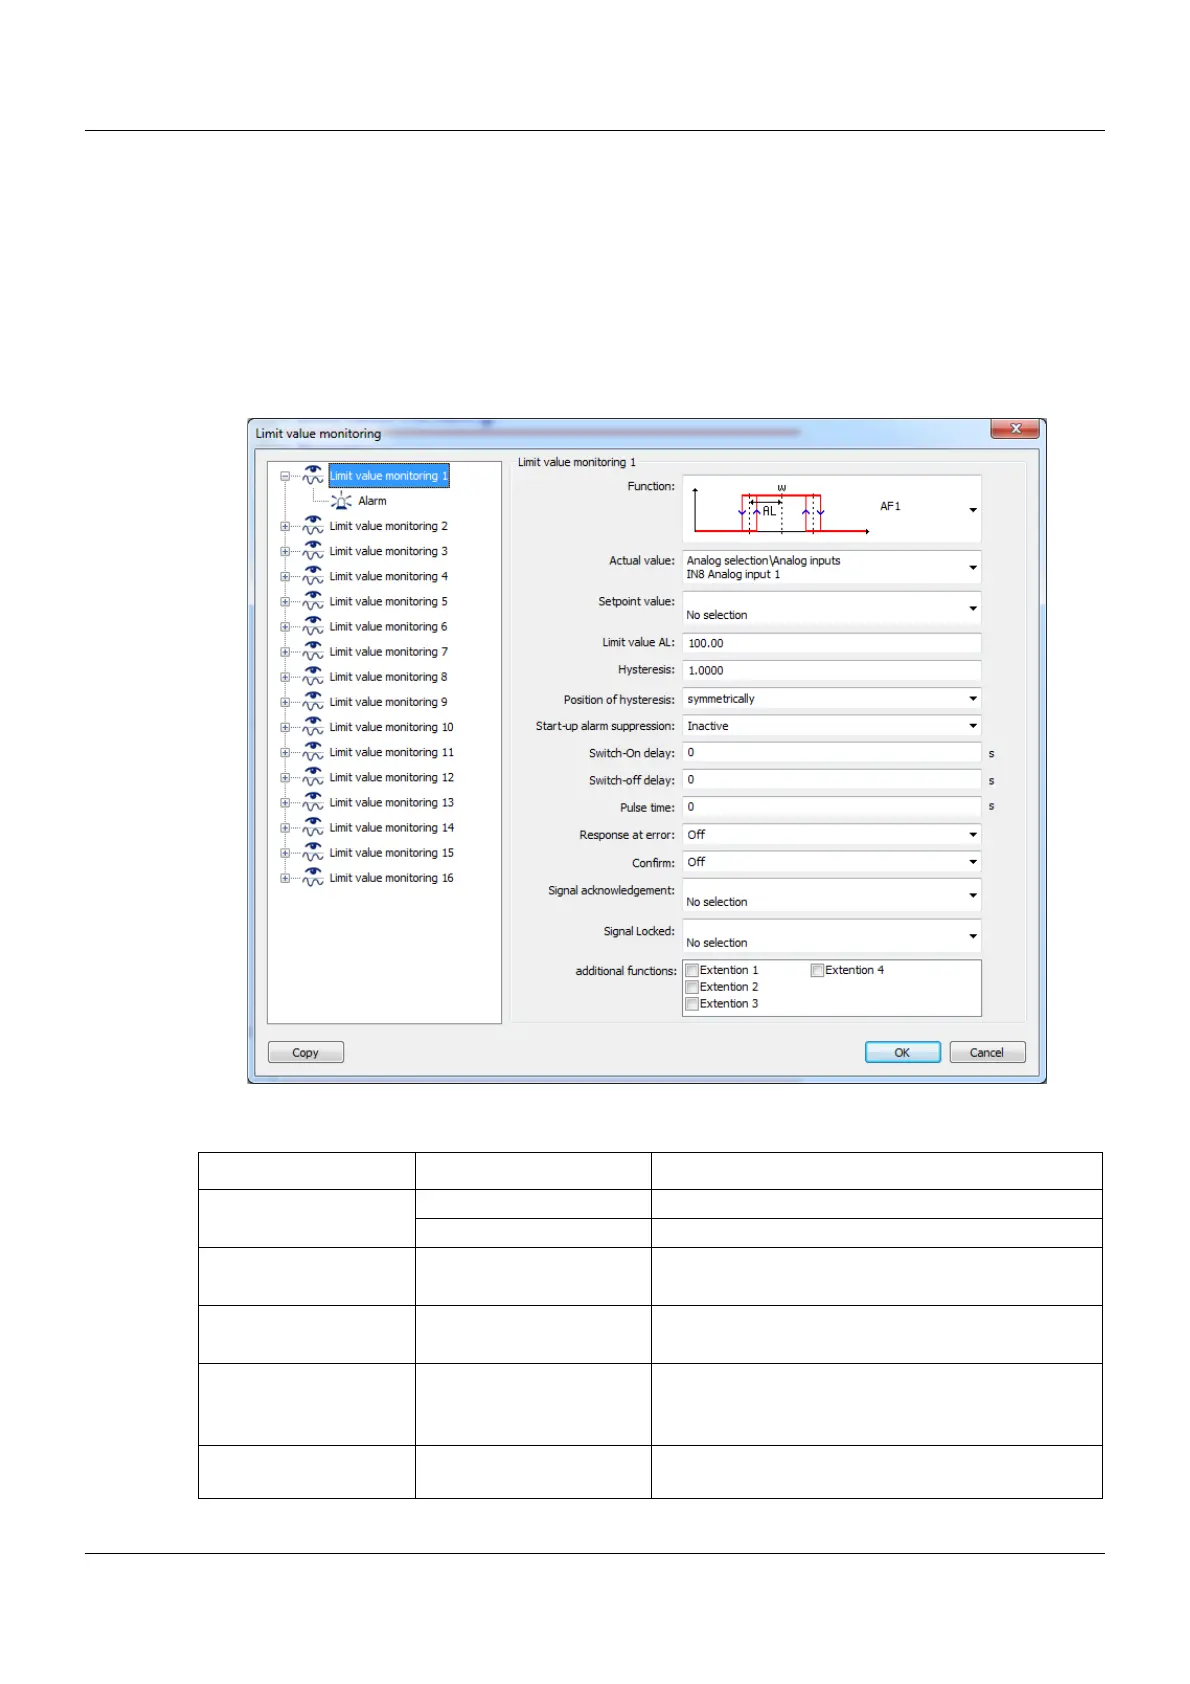Expand the Limit value monitoring 5 node
The height and width of the screenshot is (1684, 1190).
click(285, 602)
